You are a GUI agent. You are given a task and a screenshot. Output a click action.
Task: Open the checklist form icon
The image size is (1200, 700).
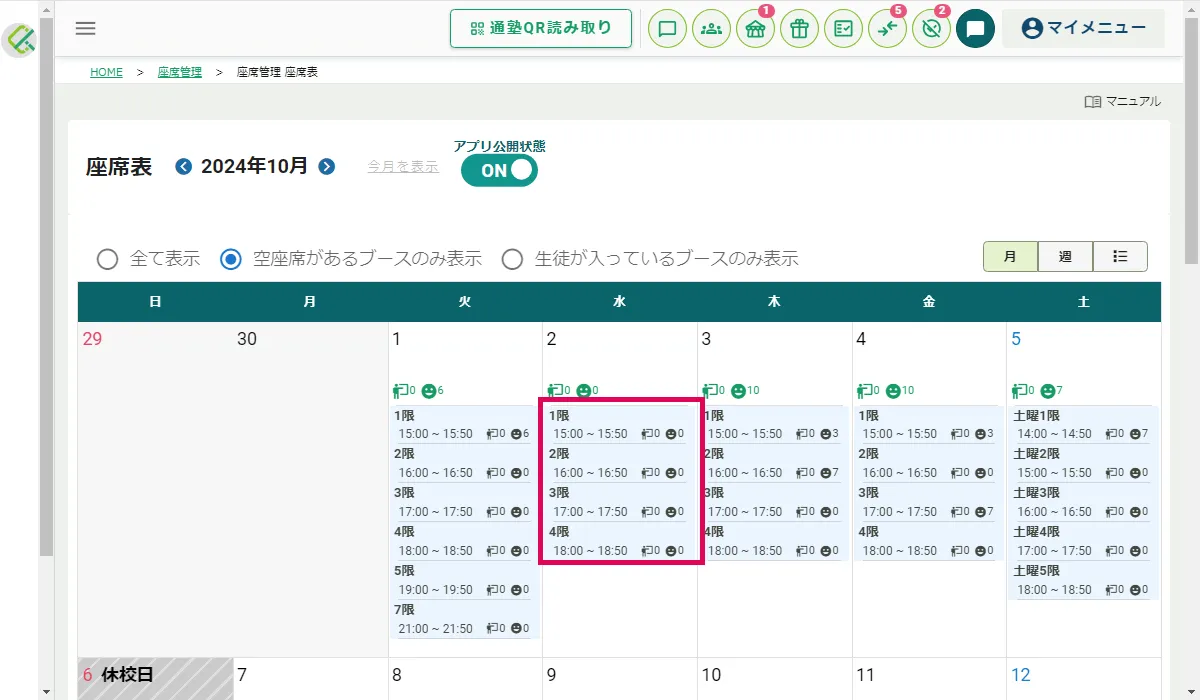[x=844, y=29]
